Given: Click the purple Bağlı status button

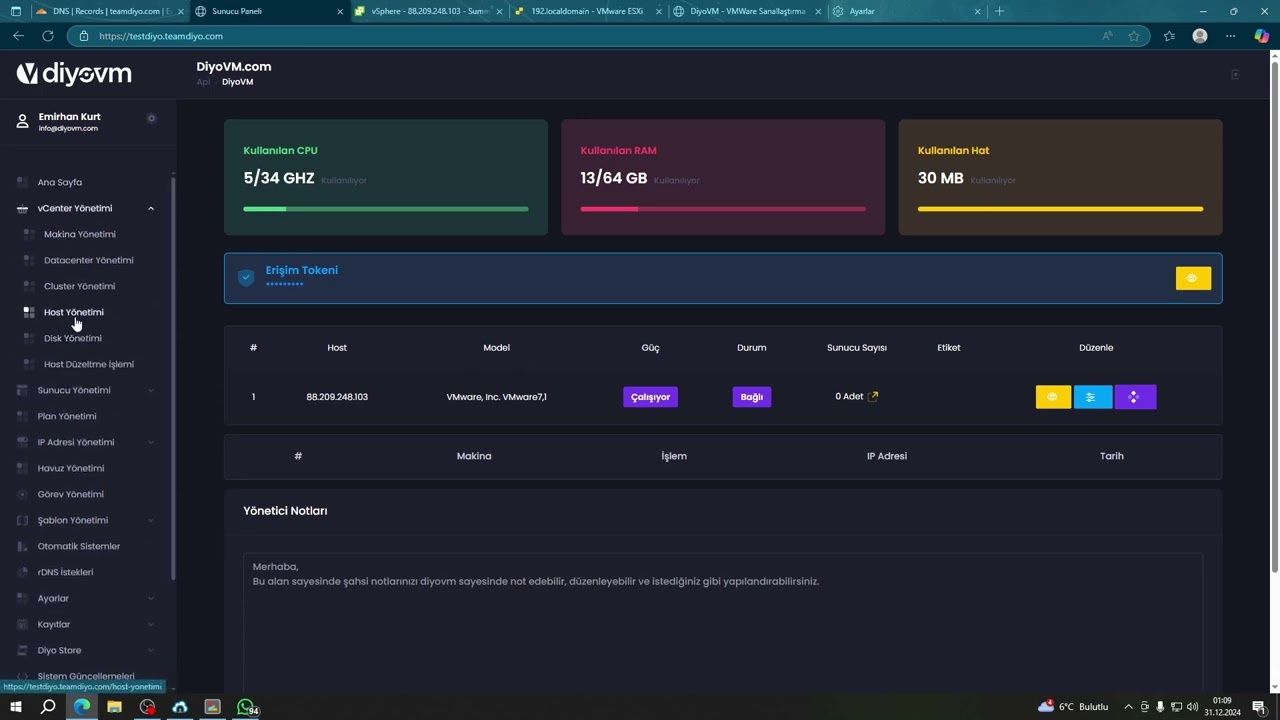Looking at the screenshot, I should (752, 397).
